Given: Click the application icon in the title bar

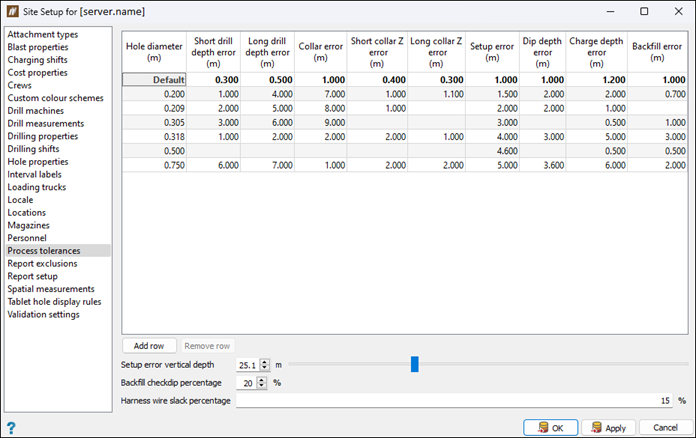Looking at the screenshot, I should [x=13, y=11].
